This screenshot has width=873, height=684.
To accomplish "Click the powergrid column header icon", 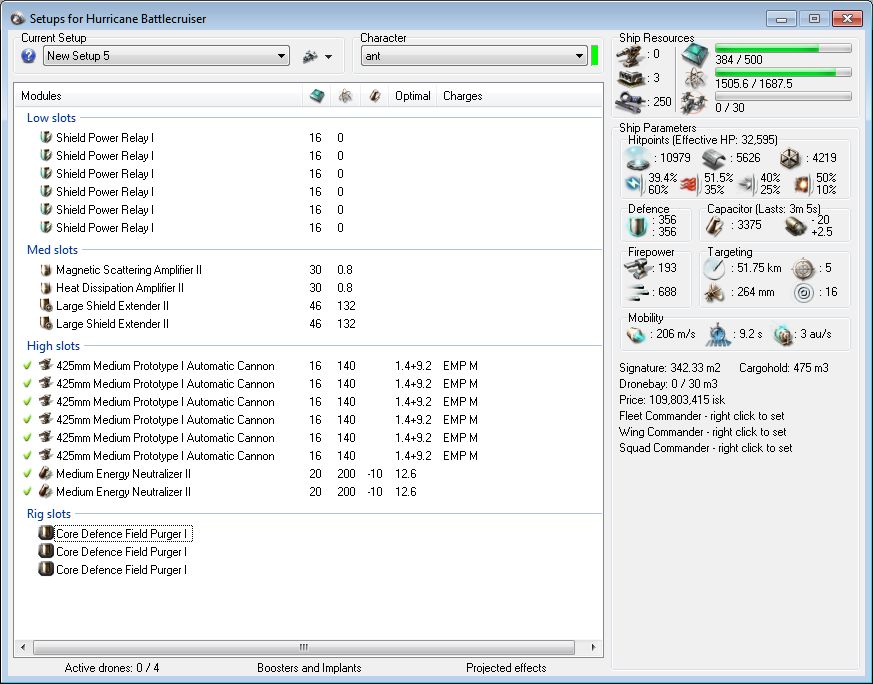I will [x=346, y=96].
